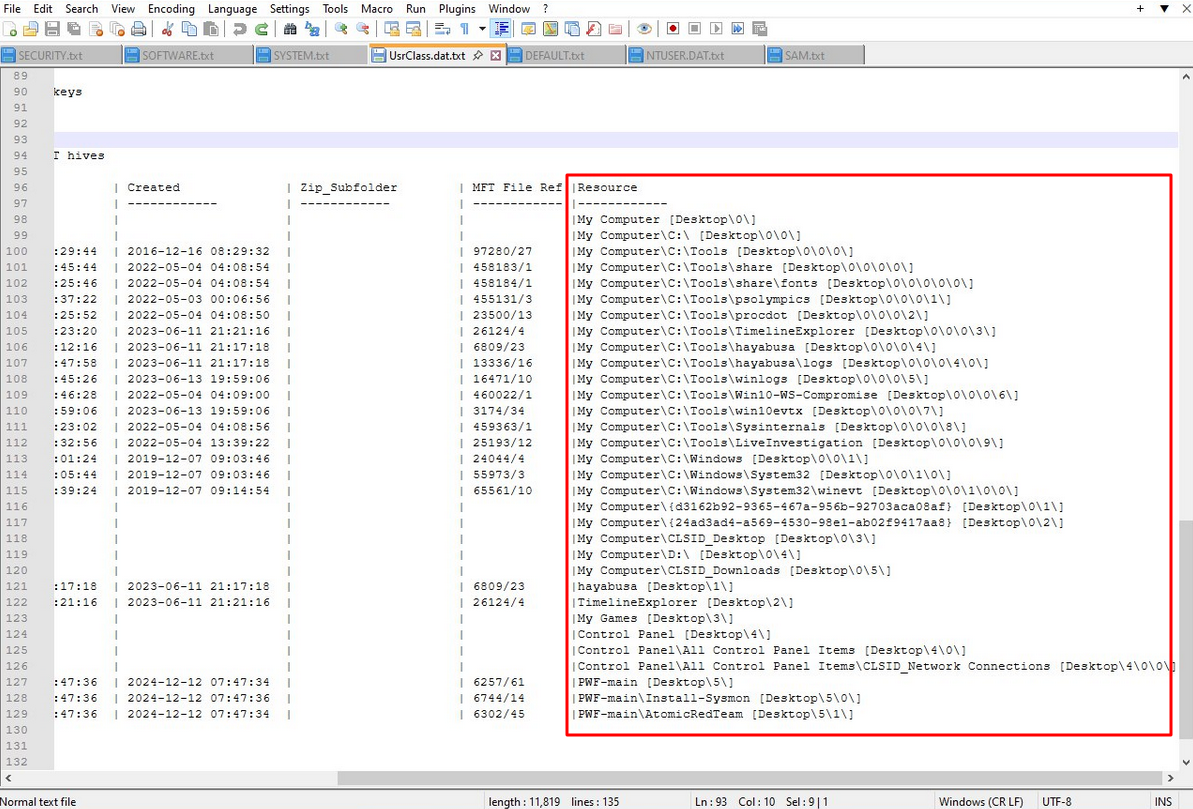Toggle the Word wrap button
The width and height of the screenshot is (1193, 809).
[442, 29]
